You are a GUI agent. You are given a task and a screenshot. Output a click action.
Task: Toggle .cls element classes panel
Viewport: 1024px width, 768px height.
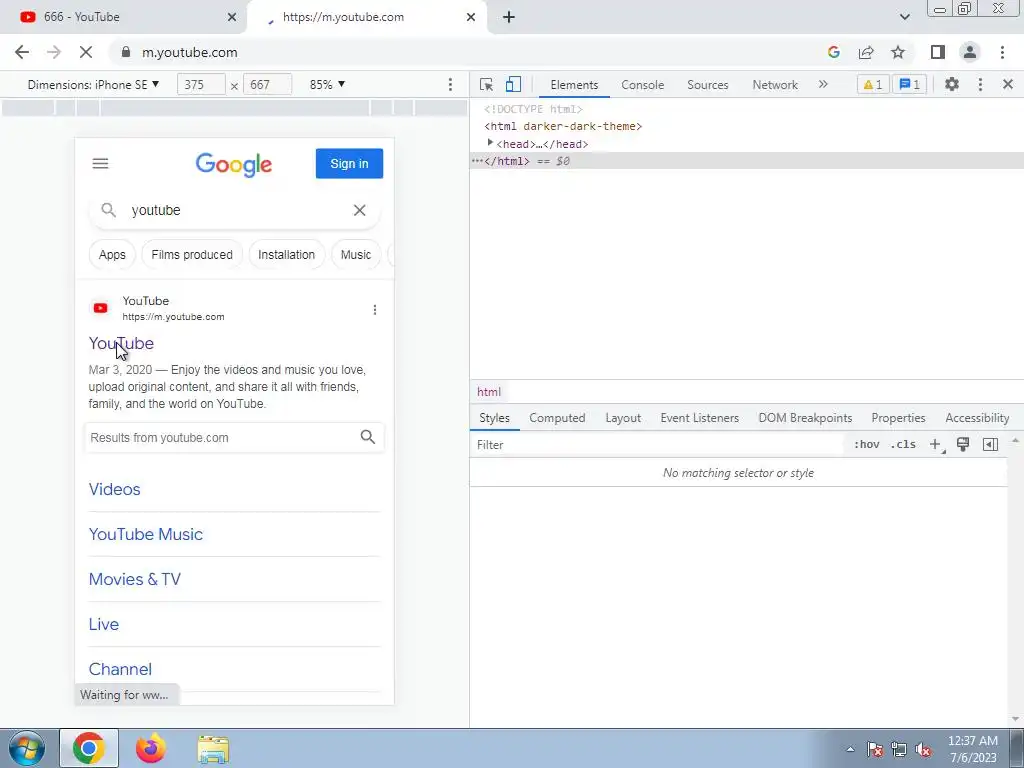[x=903, y=444]
